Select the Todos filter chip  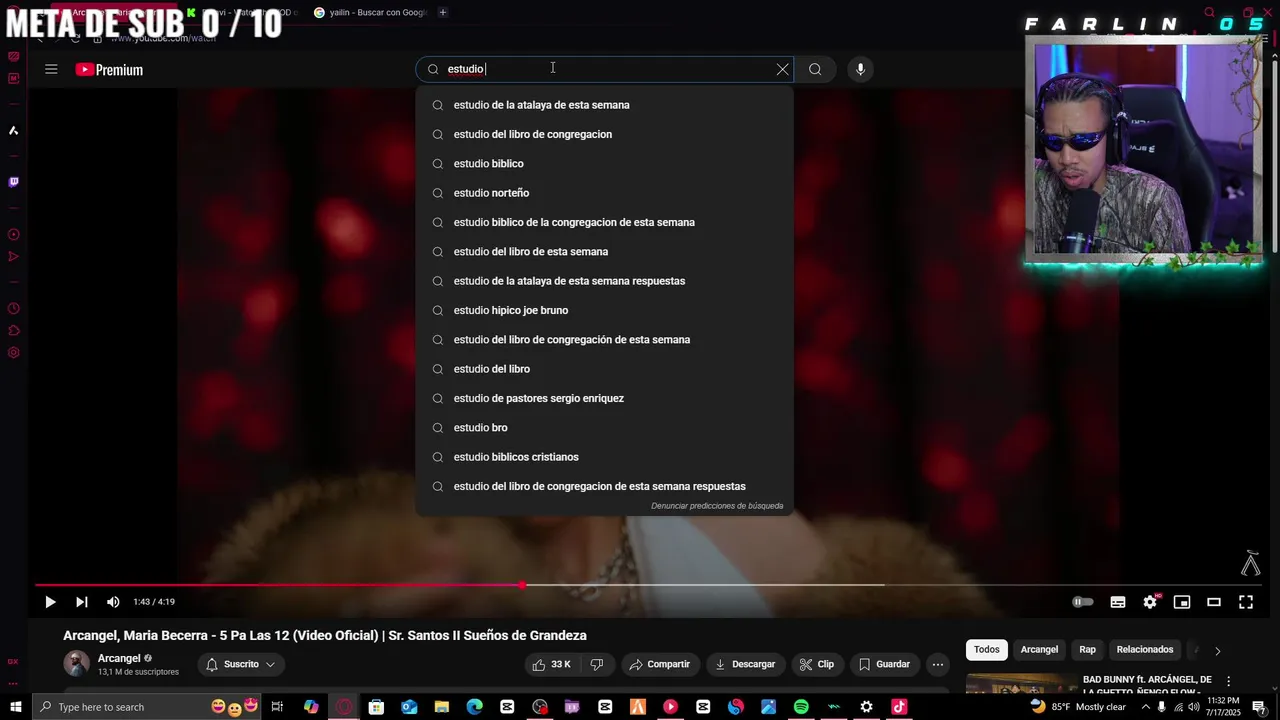click(x=987, y=650)
